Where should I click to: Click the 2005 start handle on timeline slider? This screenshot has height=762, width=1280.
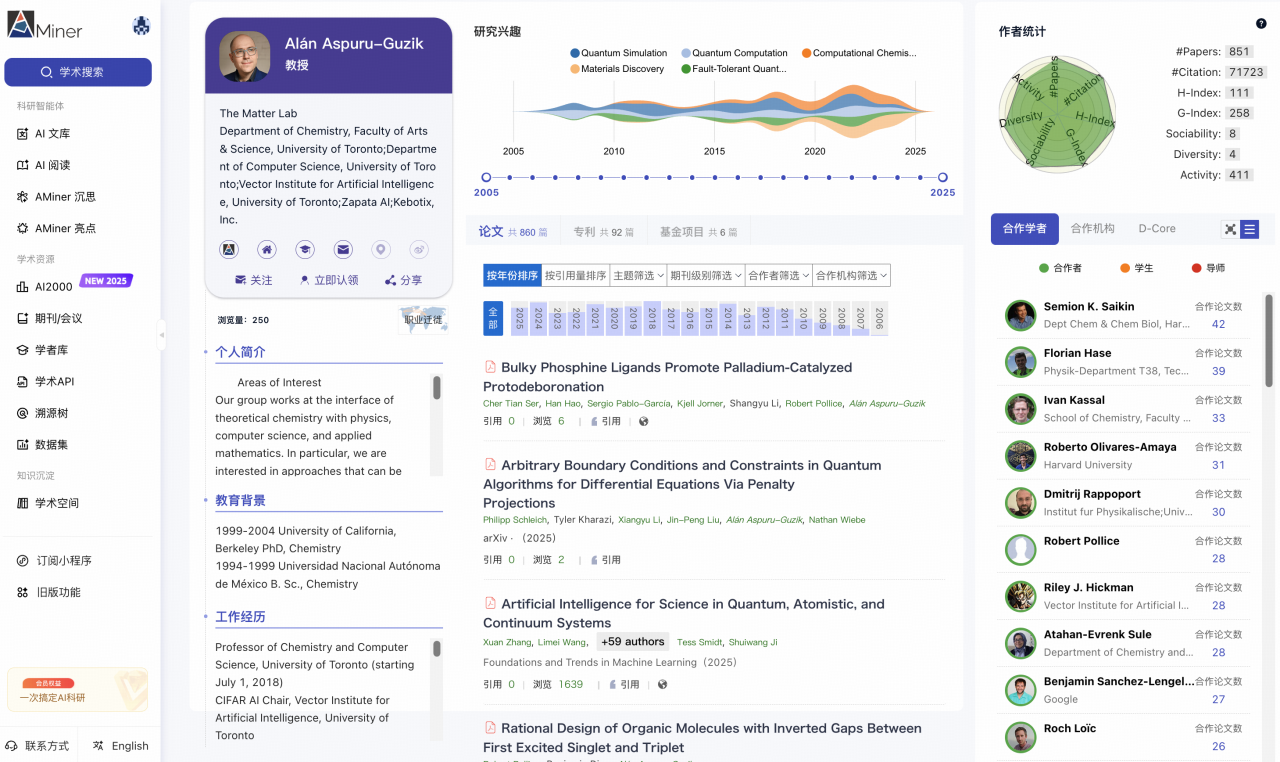486,178
